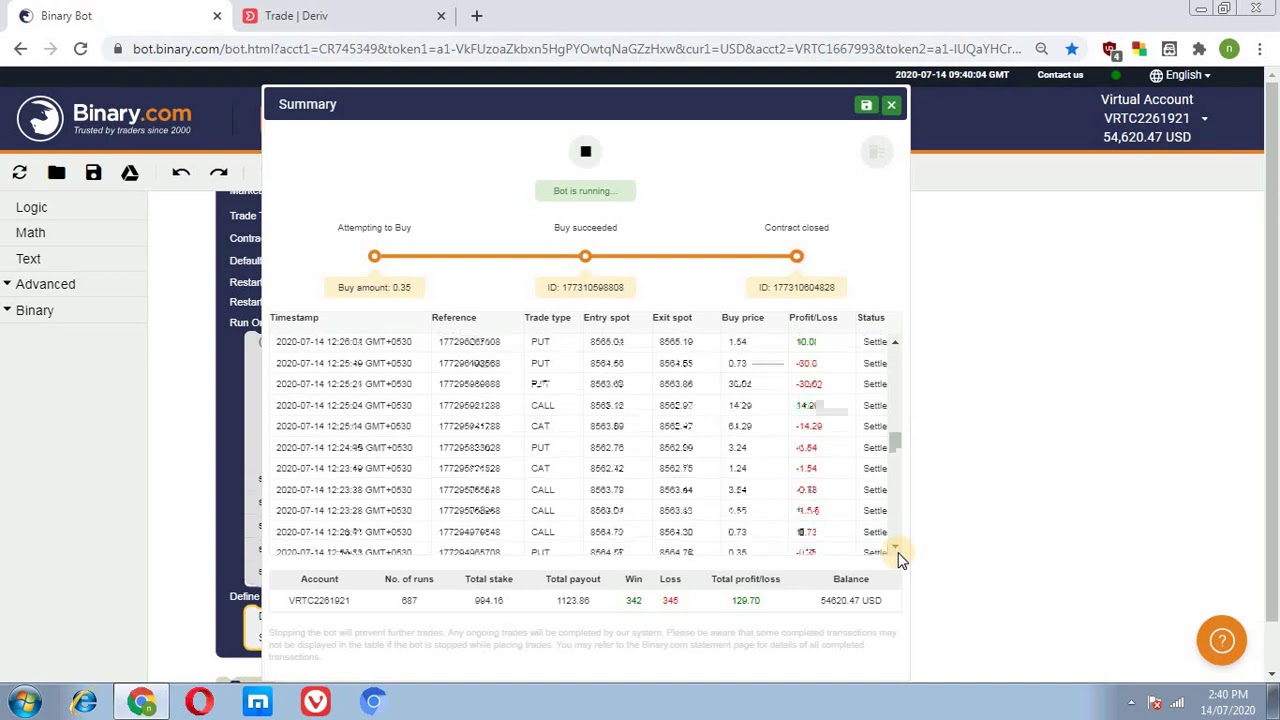Go back using the browser back arrow
Screen dimensions: 1280x720
tap(21, 49)
